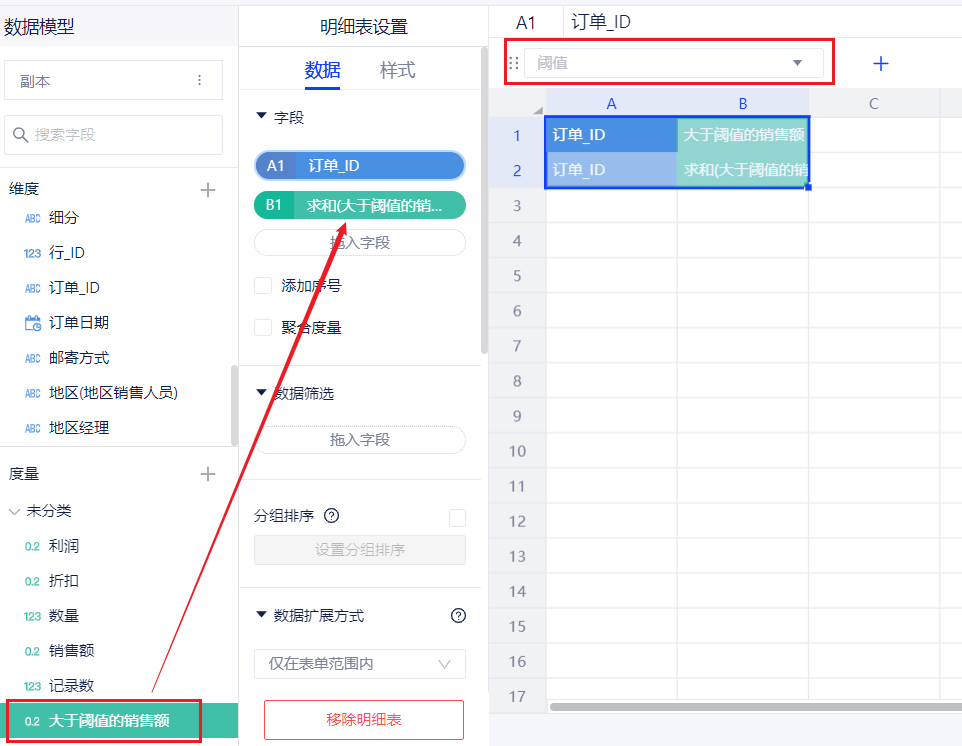Click the A1 订单_ID field pill
Viewport: 962px width, 746px height.
(360, 166)
